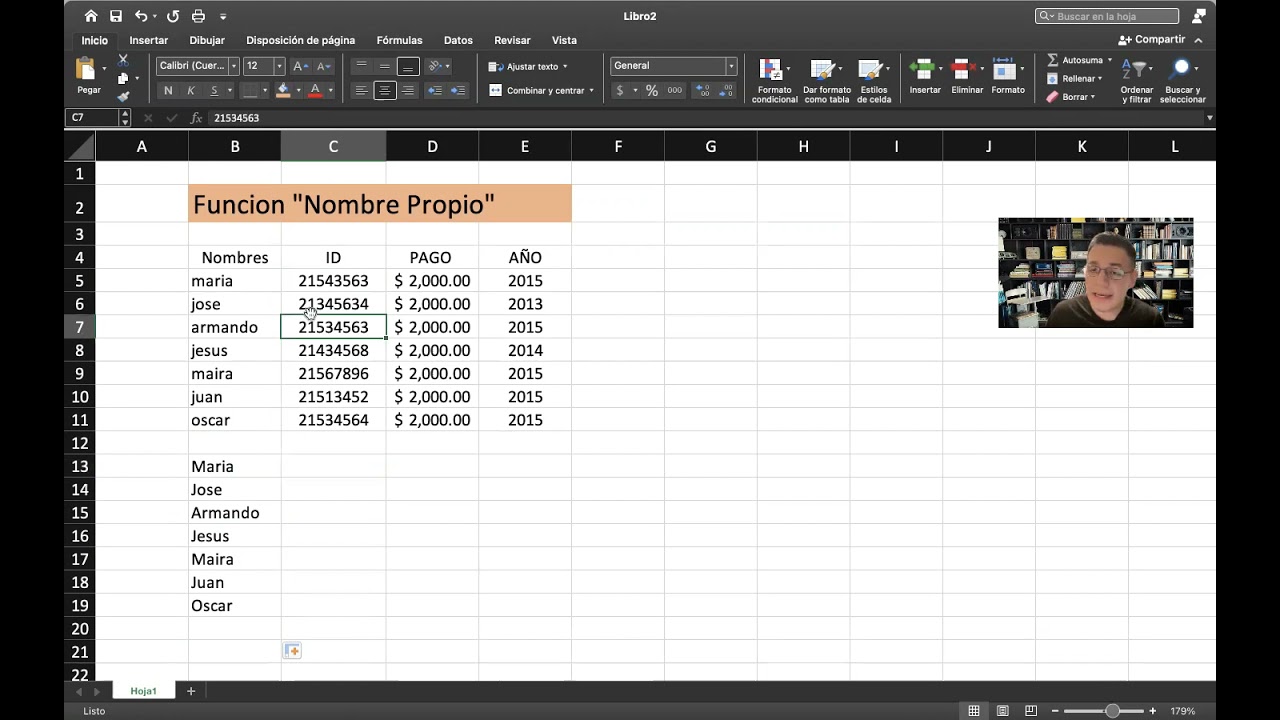
Task: Switch to Disposición de página tab
Action: click(x=300, y=40)
